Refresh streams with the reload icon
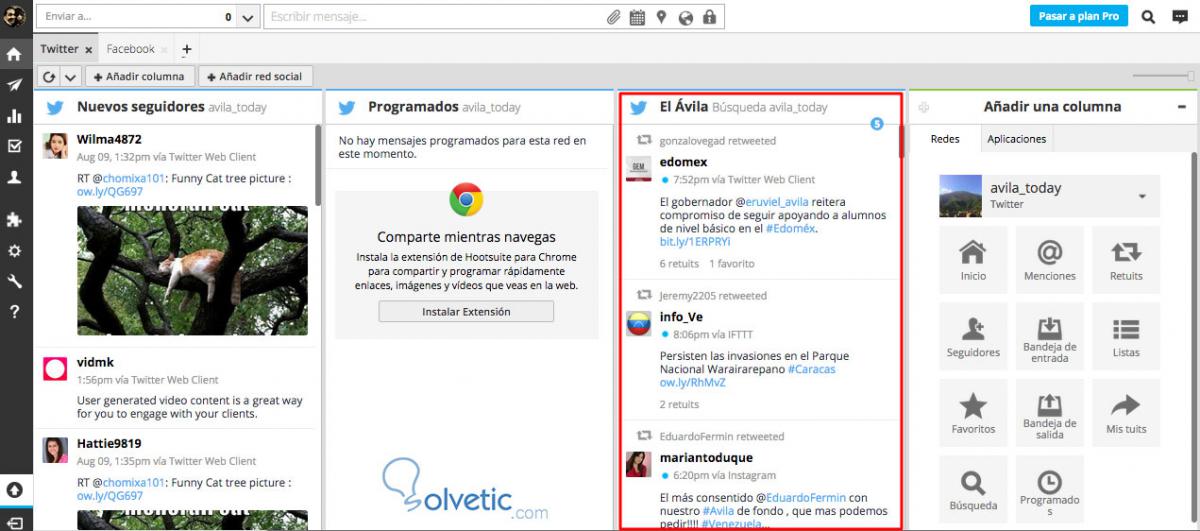This screenshot has height=531, width=1200. click(49, 77)
